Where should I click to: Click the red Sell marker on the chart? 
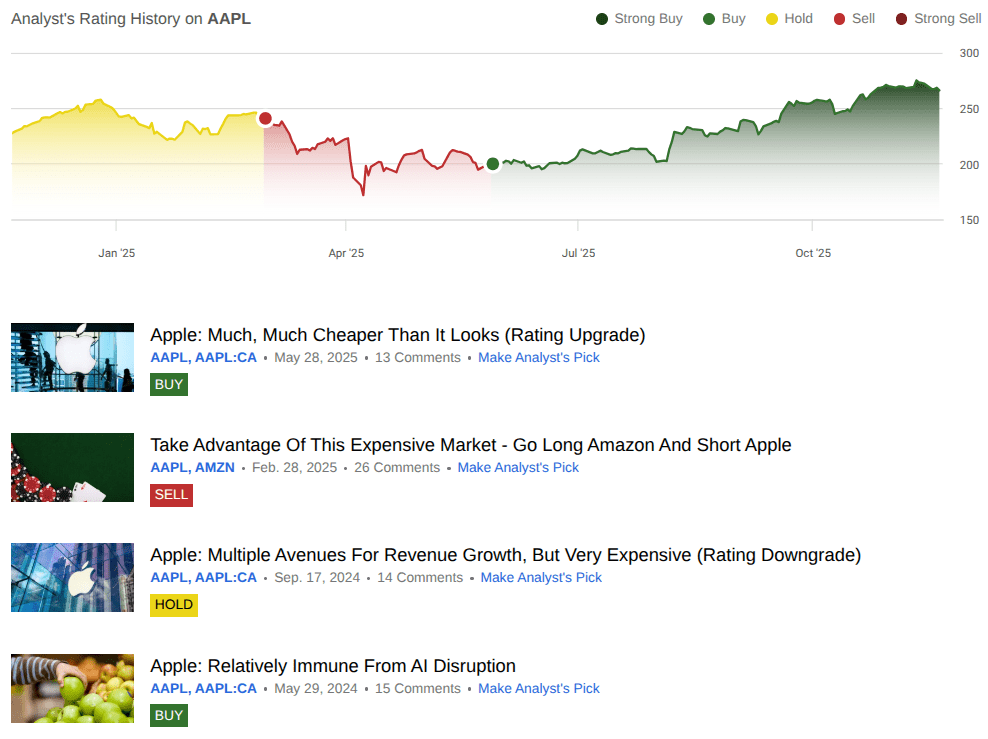click(265, 118)
